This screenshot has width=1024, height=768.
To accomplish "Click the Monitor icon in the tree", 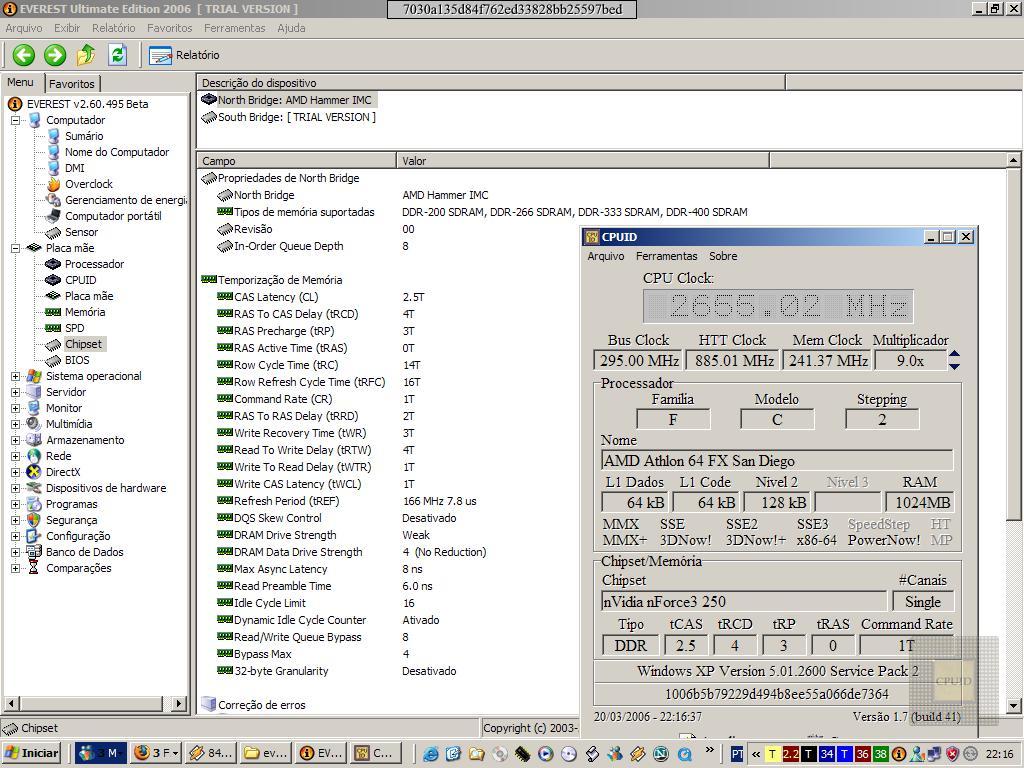I will [x=34, y=408].
